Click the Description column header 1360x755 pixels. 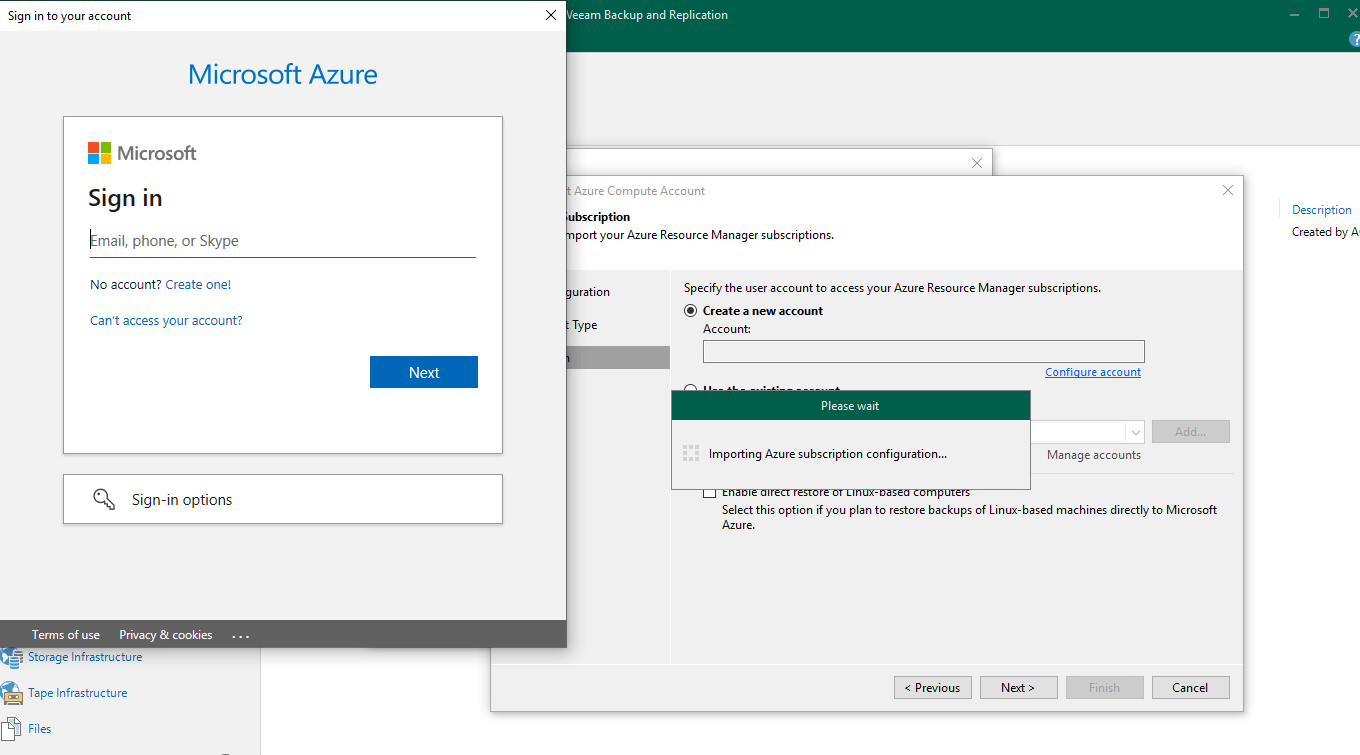coord(1322,210)
